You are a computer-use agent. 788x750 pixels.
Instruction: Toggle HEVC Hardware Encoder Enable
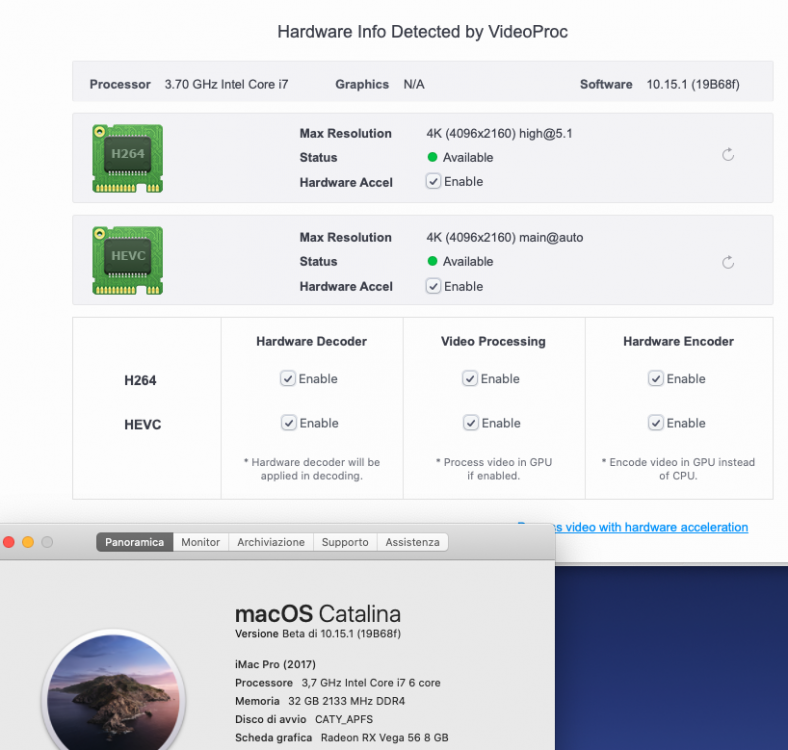[x=655, y=423]
